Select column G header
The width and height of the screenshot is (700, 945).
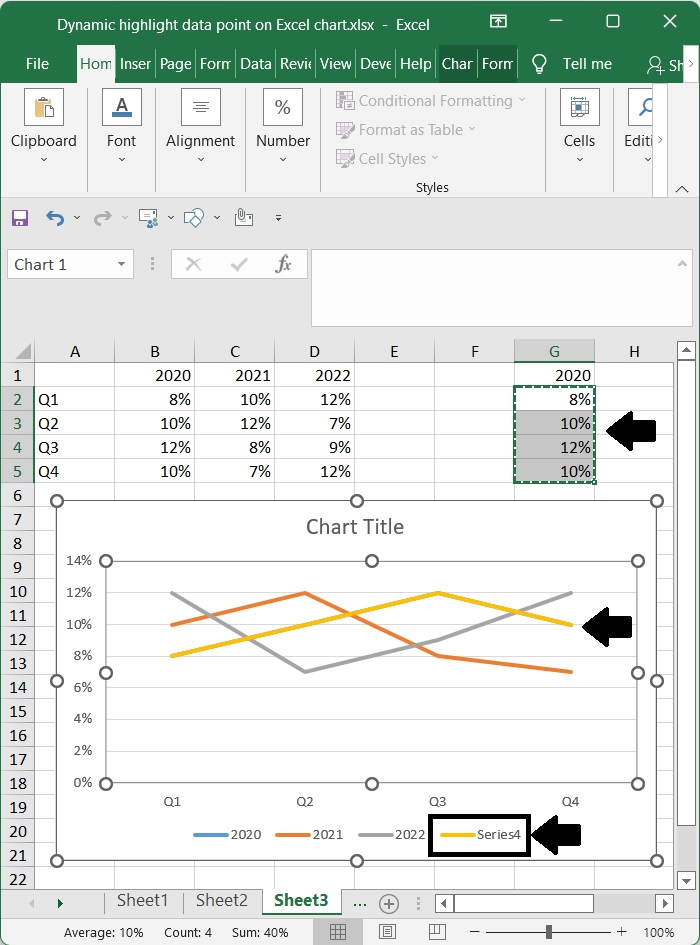554,351
